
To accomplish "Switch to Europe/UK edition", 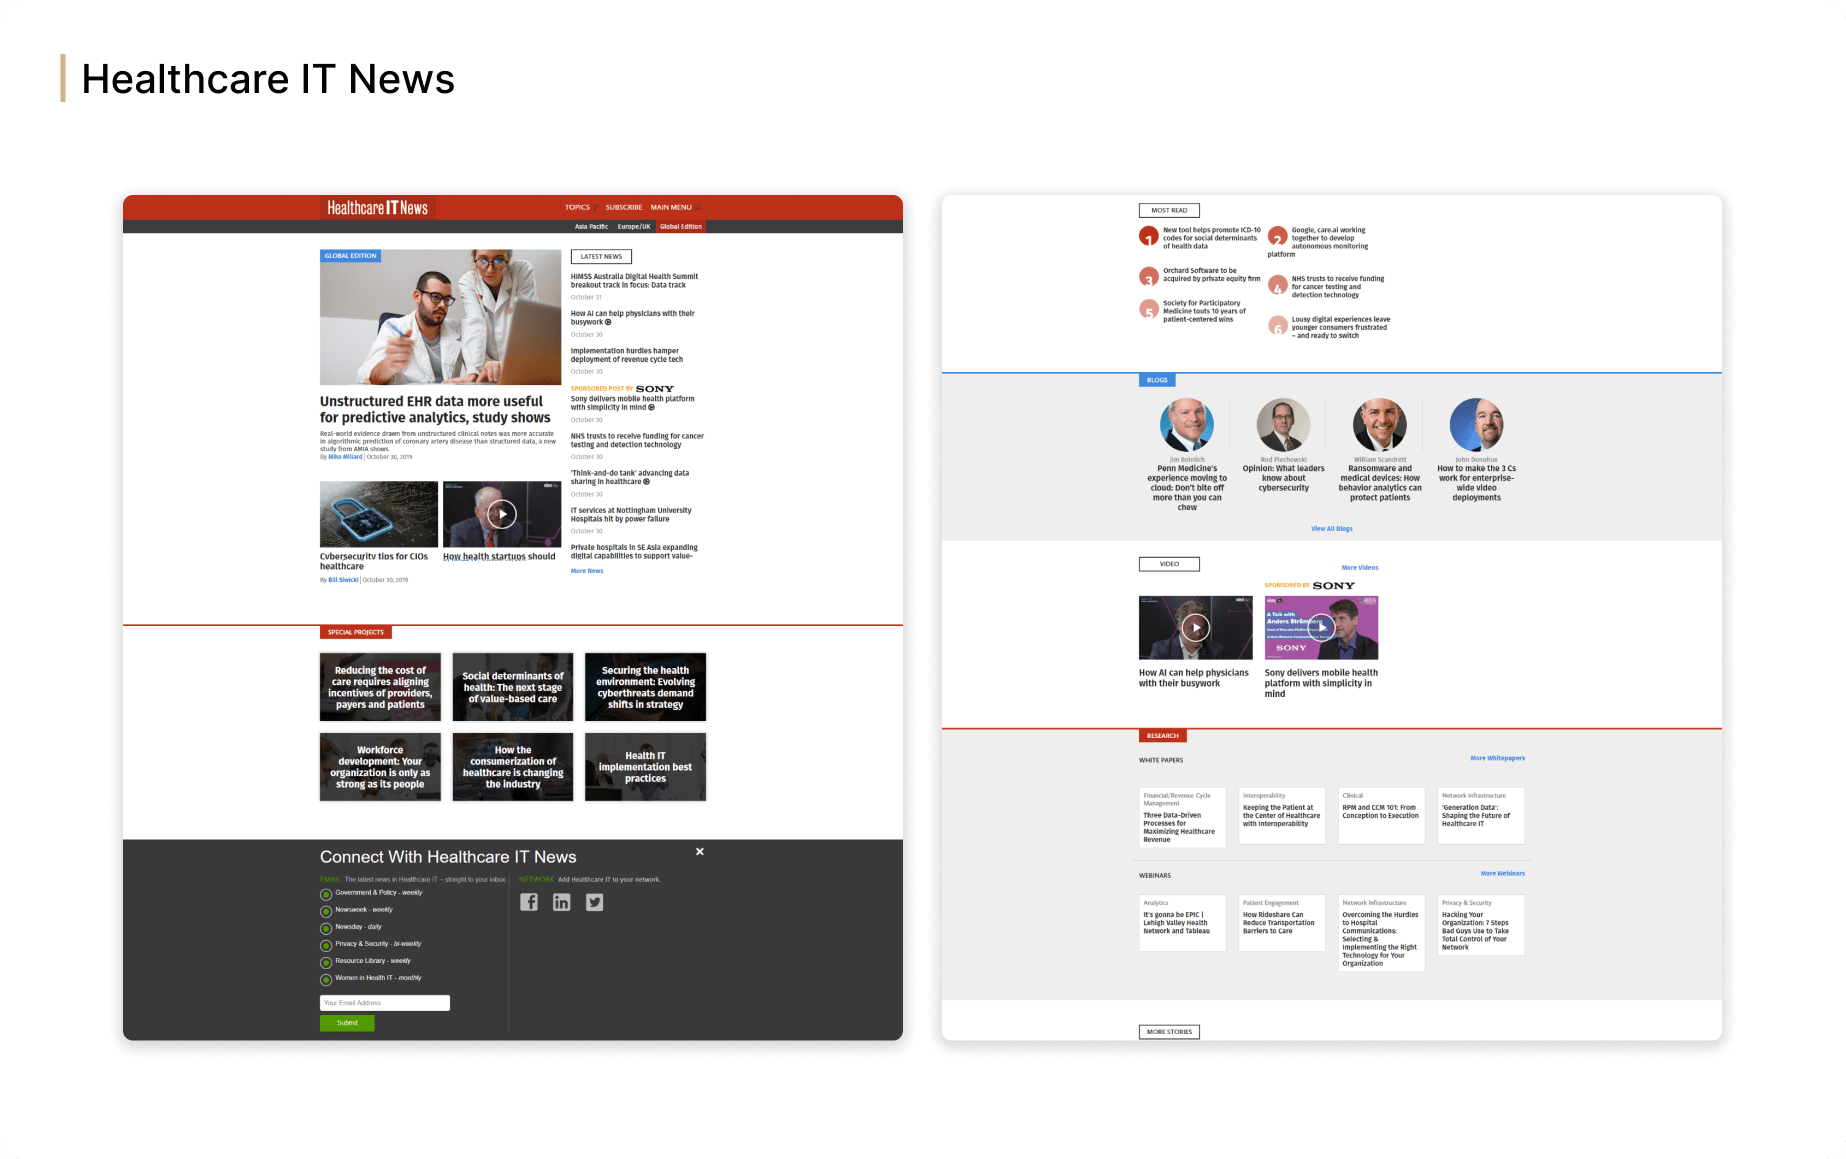I will click(634, 227).
